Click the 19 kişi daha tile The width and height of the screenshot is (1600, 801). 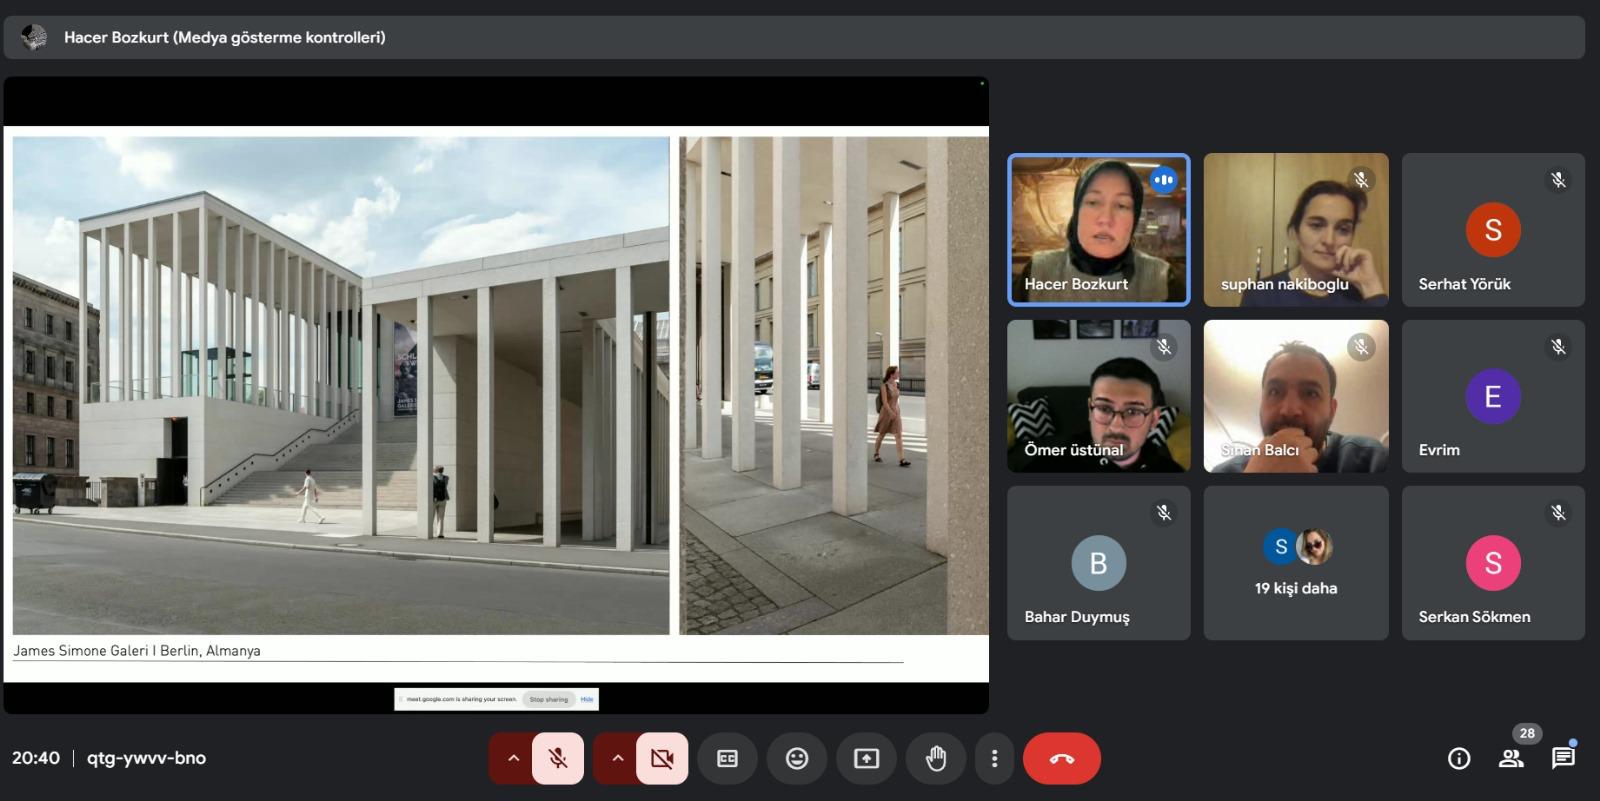click(1296, 563)
